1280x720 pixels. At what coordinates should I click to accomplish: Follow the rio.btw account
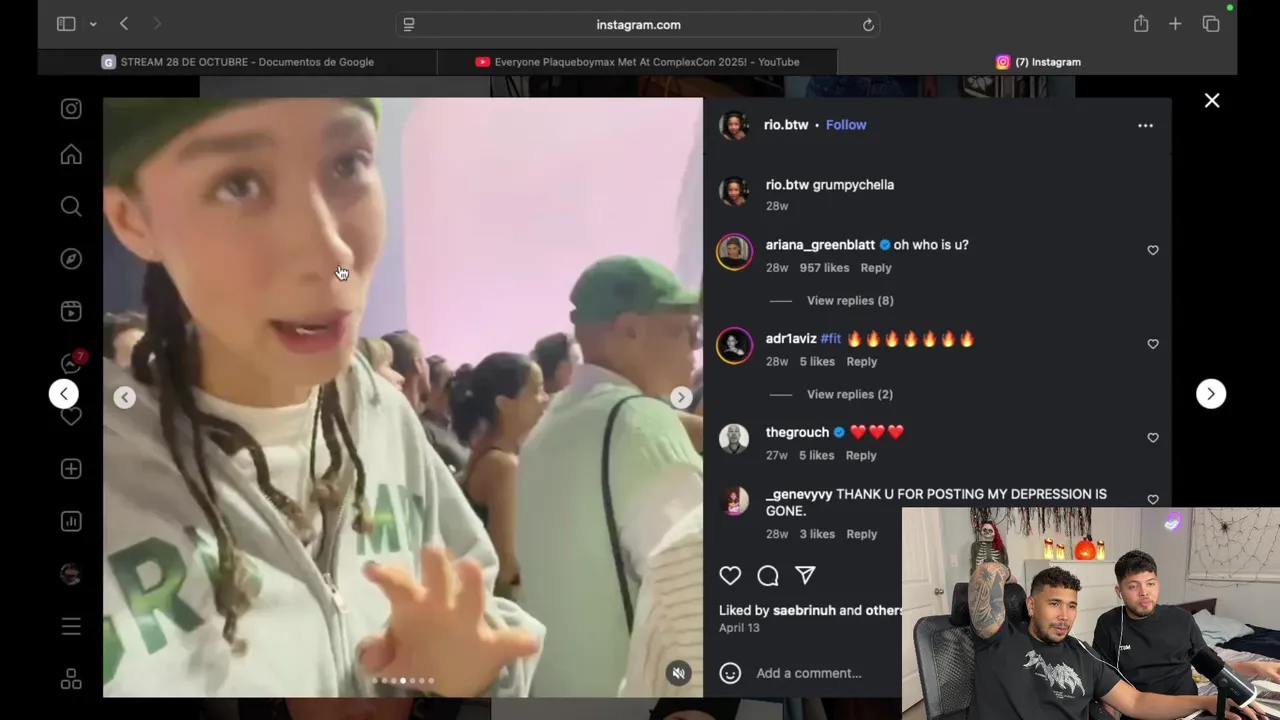pos(846,125)
